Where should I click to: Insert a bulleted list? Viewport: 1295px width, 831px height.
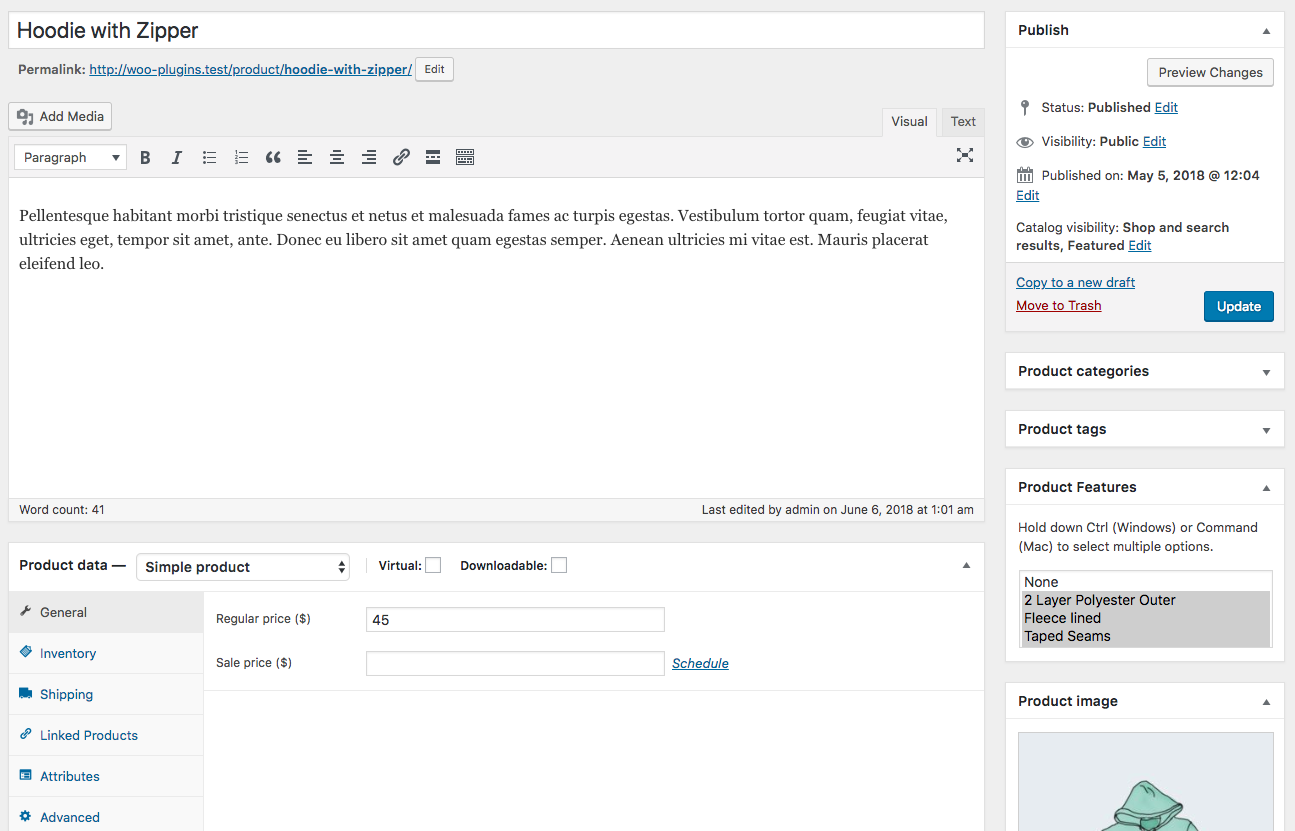pyautogui.click(x=209, y=157)
